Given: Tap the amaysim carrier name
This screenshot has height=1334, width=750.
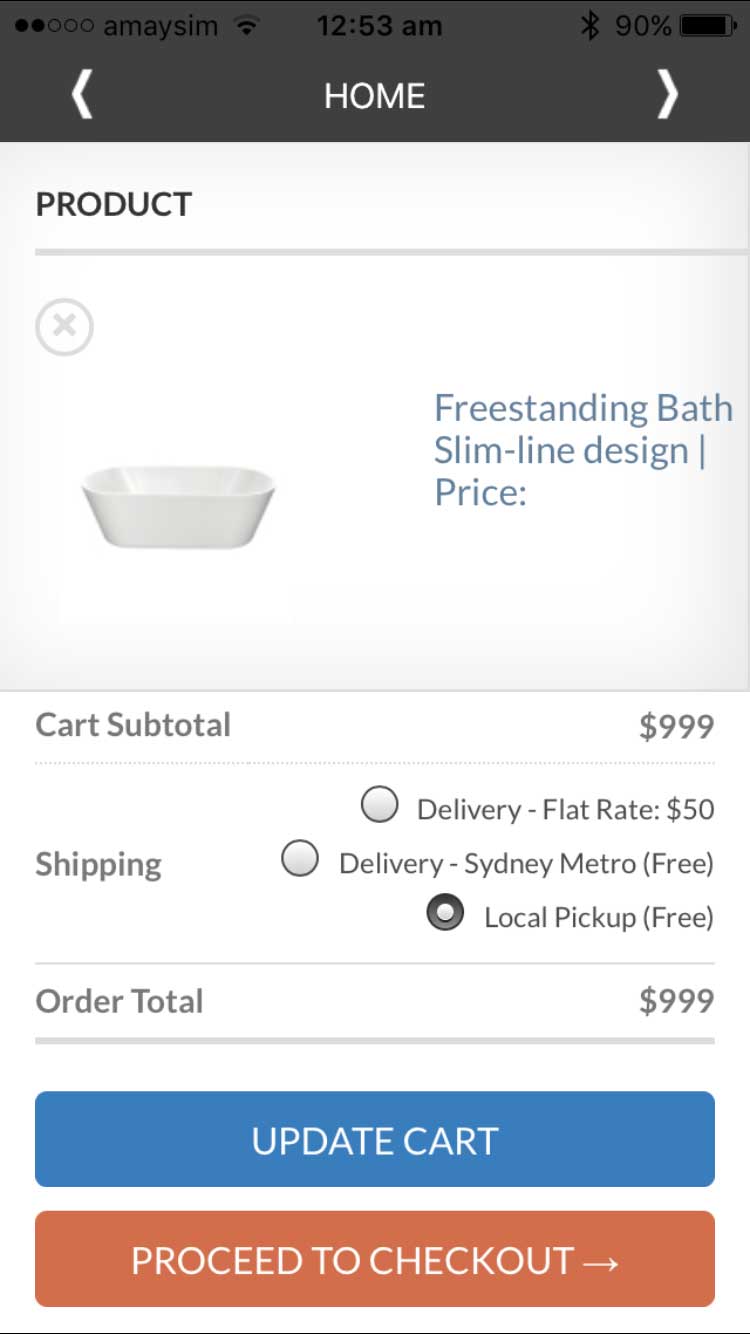Looking at the screenshot, I should coord(160,26).
